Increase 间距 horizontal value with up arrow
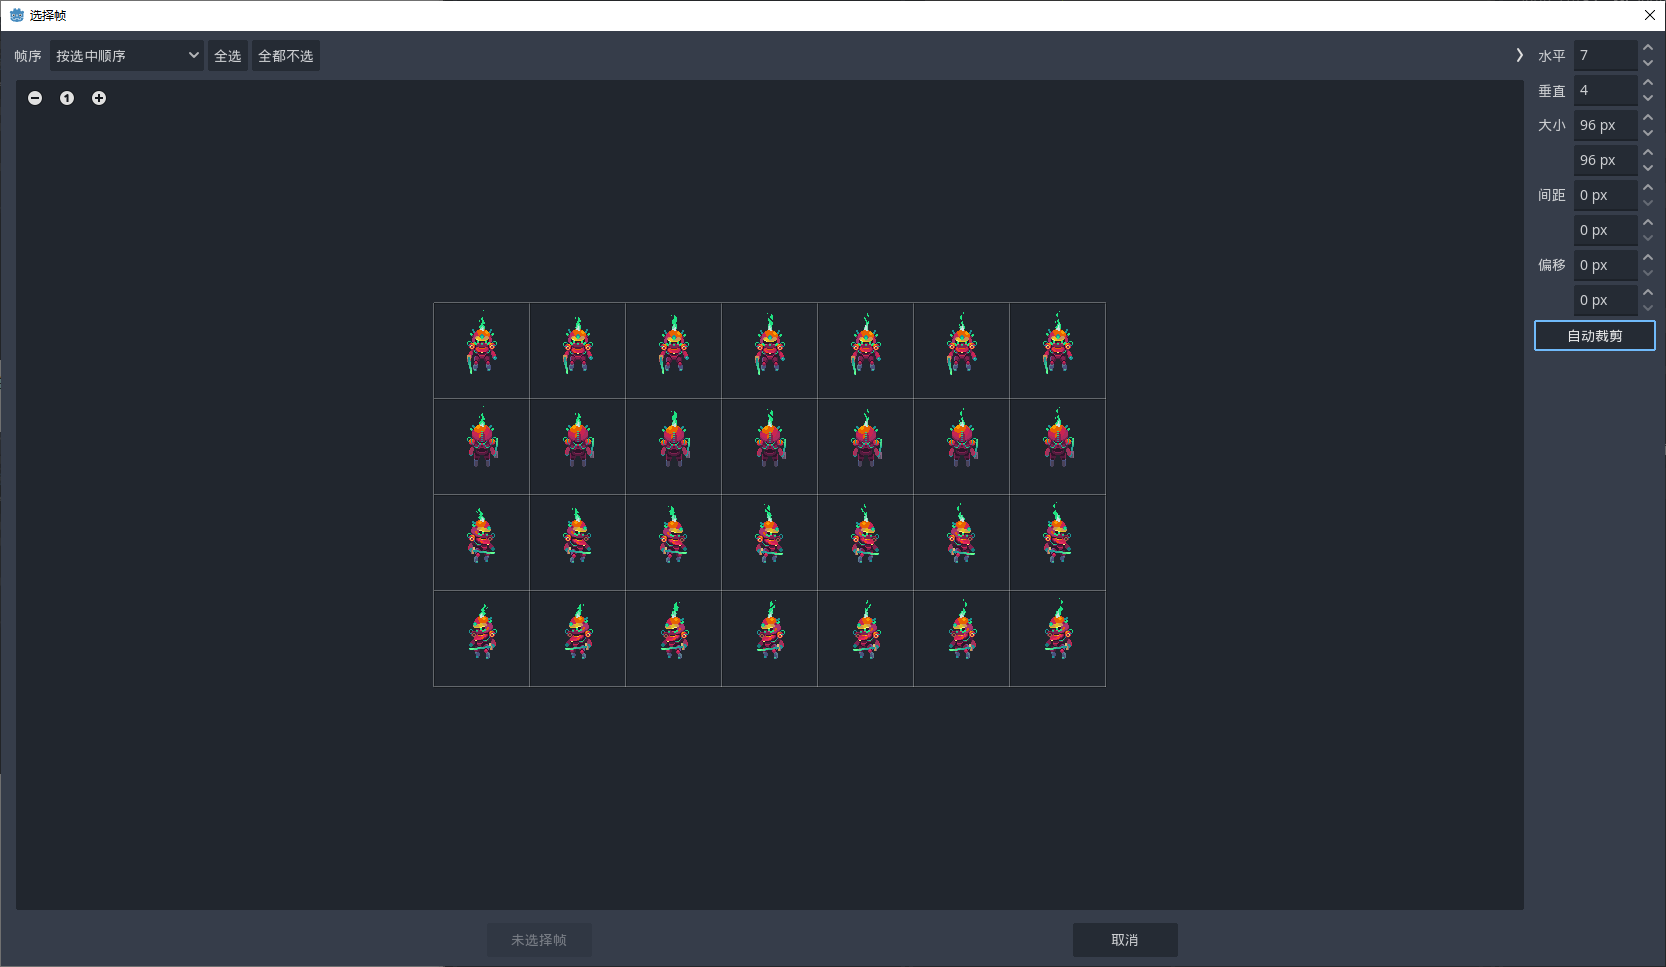The height and width of the screenshot is (967, 1666). (1648, 188)
